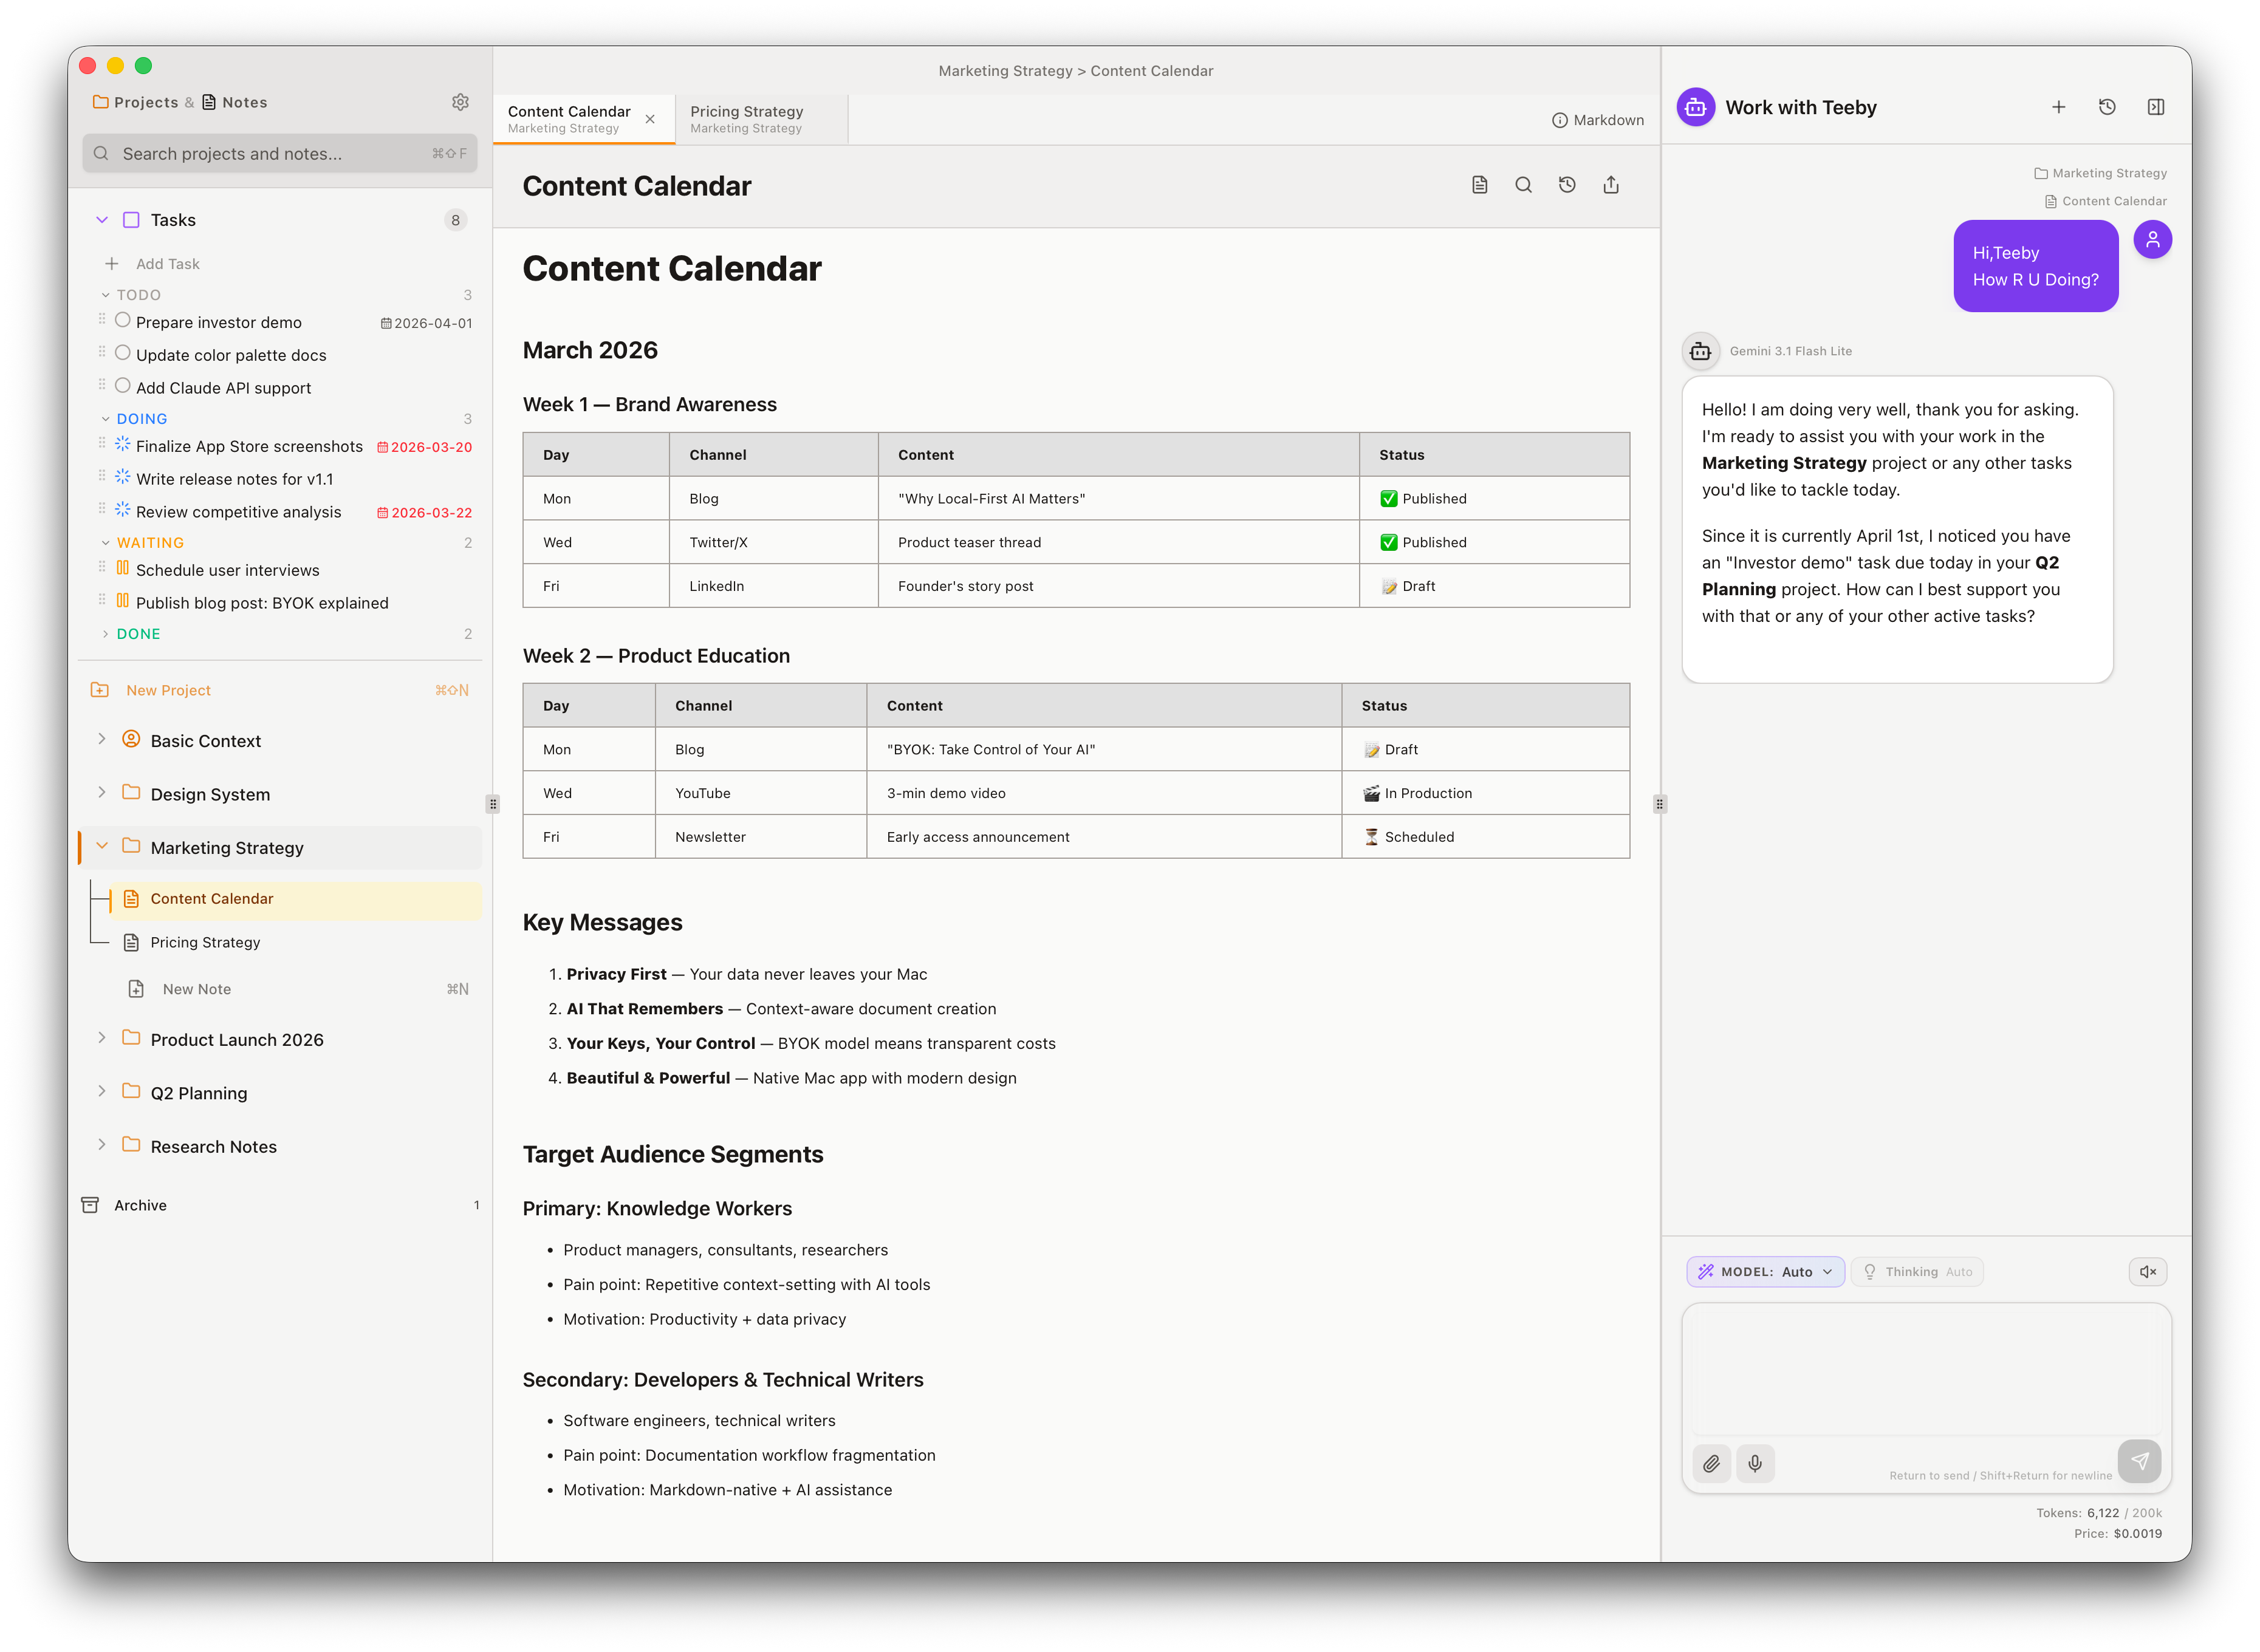The image size is (2260, 1652).
Task: Expand the Design System project
Action: click(x=102, y=792)
